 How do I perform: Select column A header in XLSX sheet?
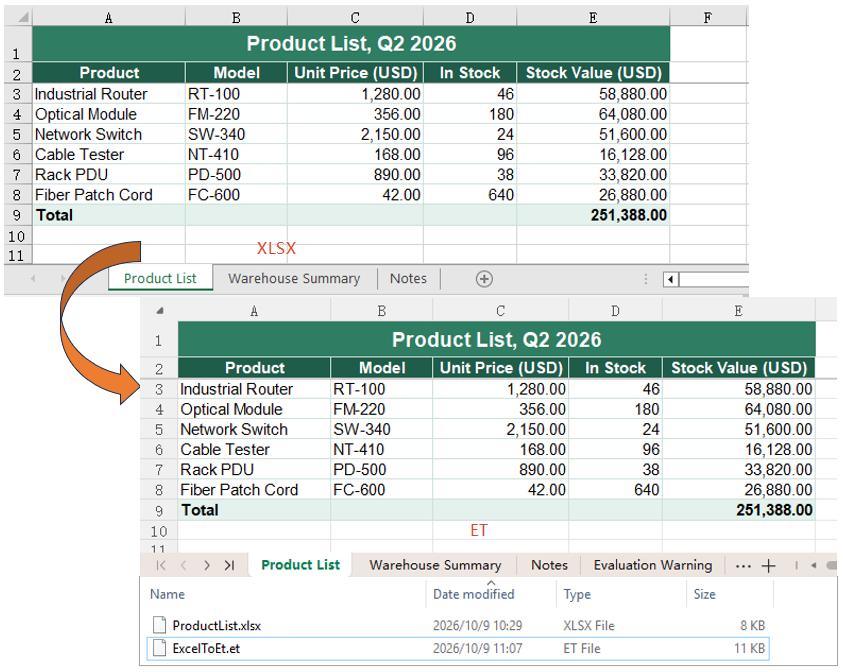[109, 18]
